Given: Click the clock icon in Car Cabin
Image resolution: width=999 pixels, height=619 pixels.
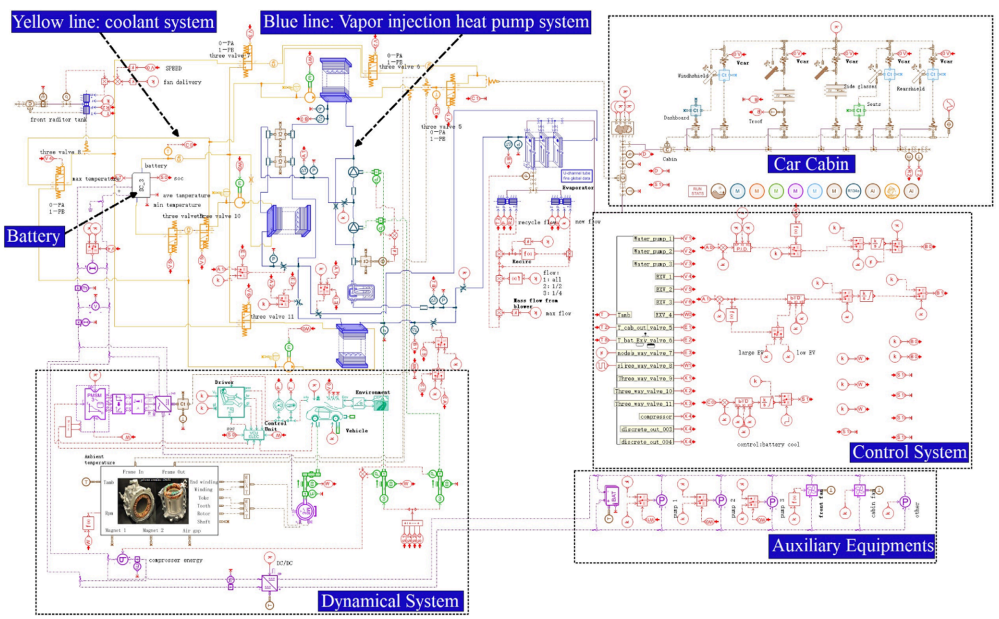Looking at the screenshot, I should pyautogui.click(x=951, y=104).
